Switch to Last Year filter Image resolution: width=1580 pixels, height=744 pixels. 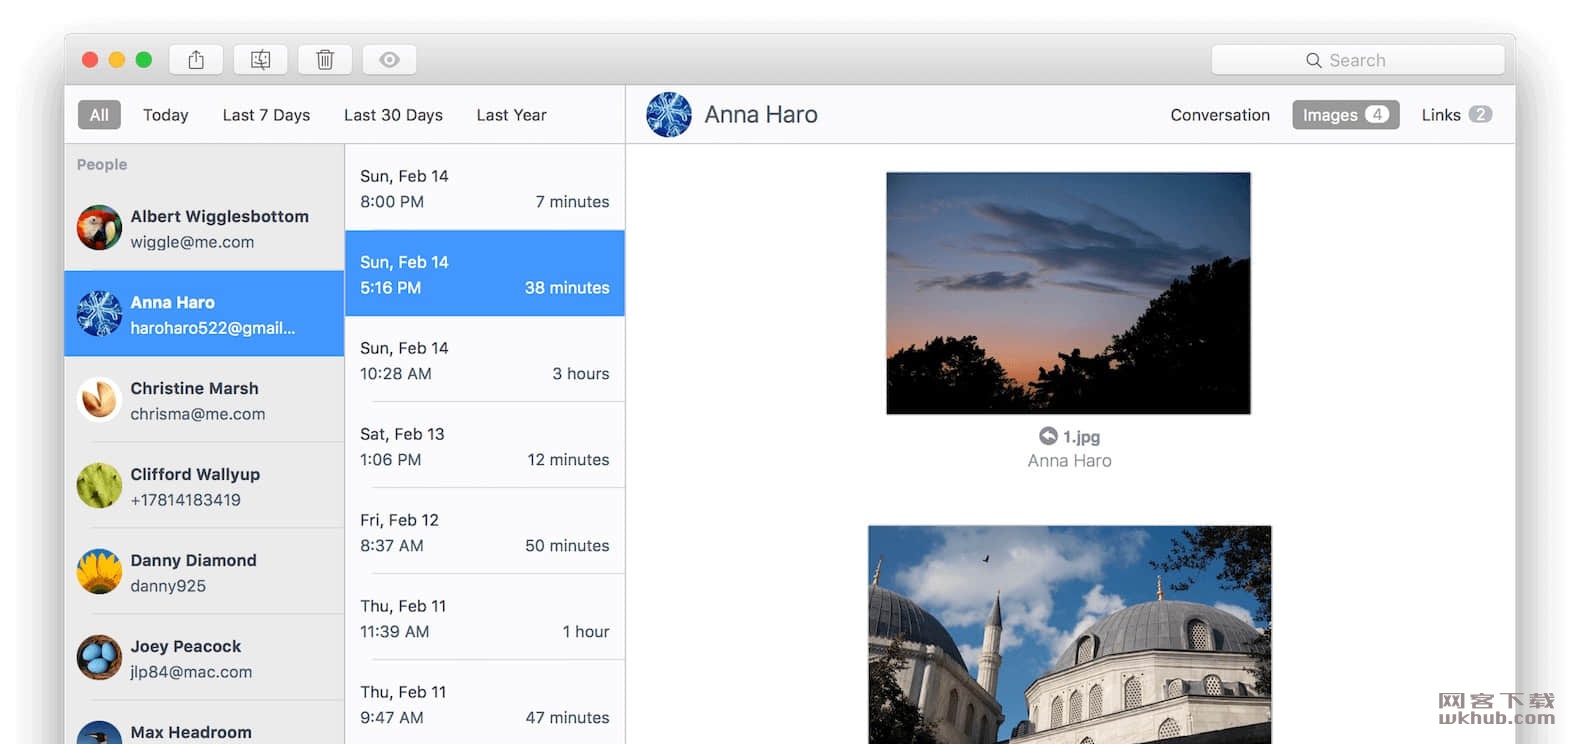point(511,115)
